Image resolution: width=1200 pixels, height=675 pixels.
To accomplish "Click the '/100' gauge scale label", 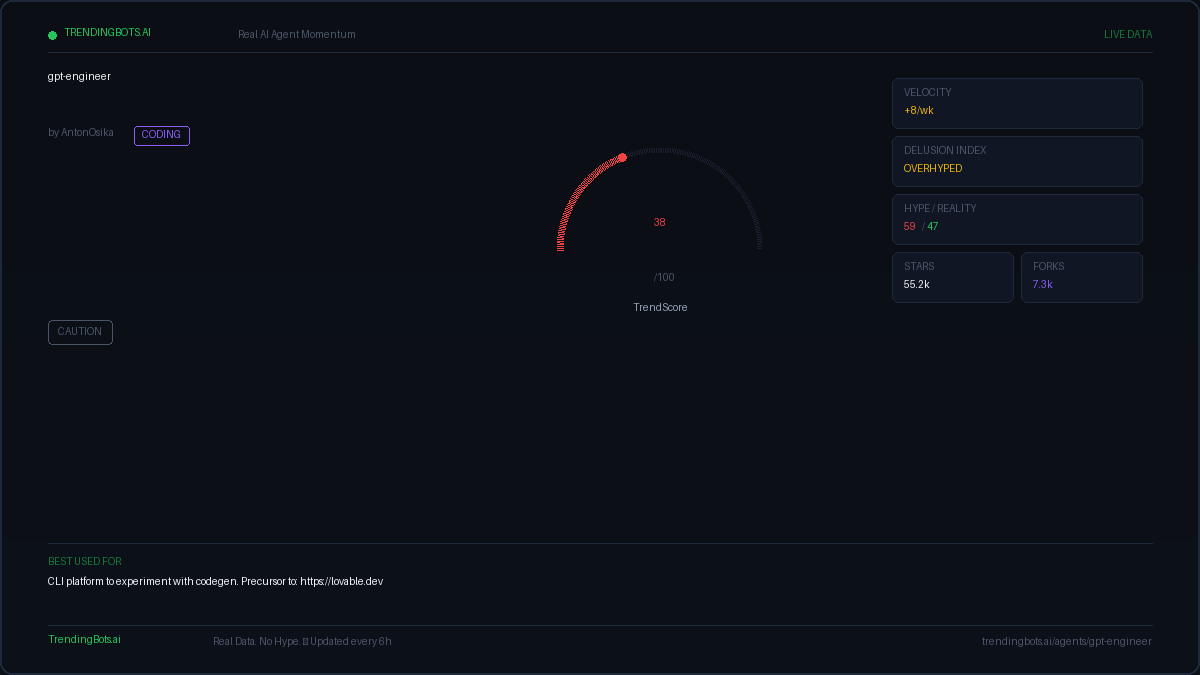I will (x=664, y=278).
